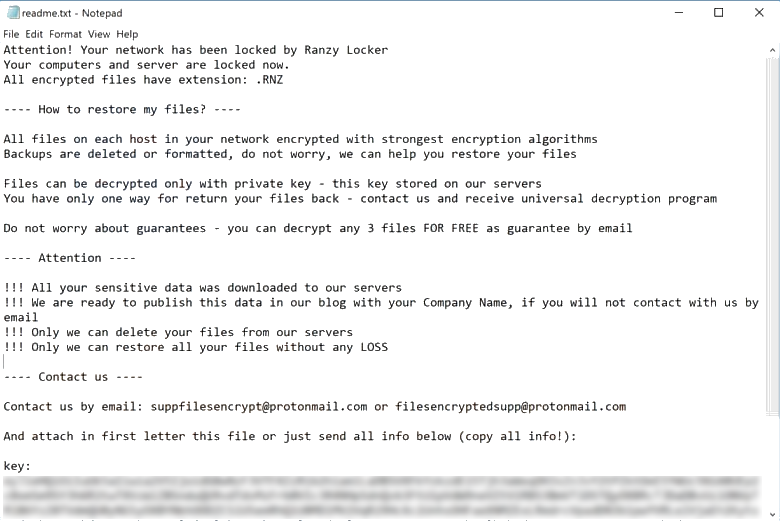Place cursor on filesencryptedsupp@protonmail.com address
The height and width of the screenshot is (521, 780).
pyautogui.click(x=510, y=406)
